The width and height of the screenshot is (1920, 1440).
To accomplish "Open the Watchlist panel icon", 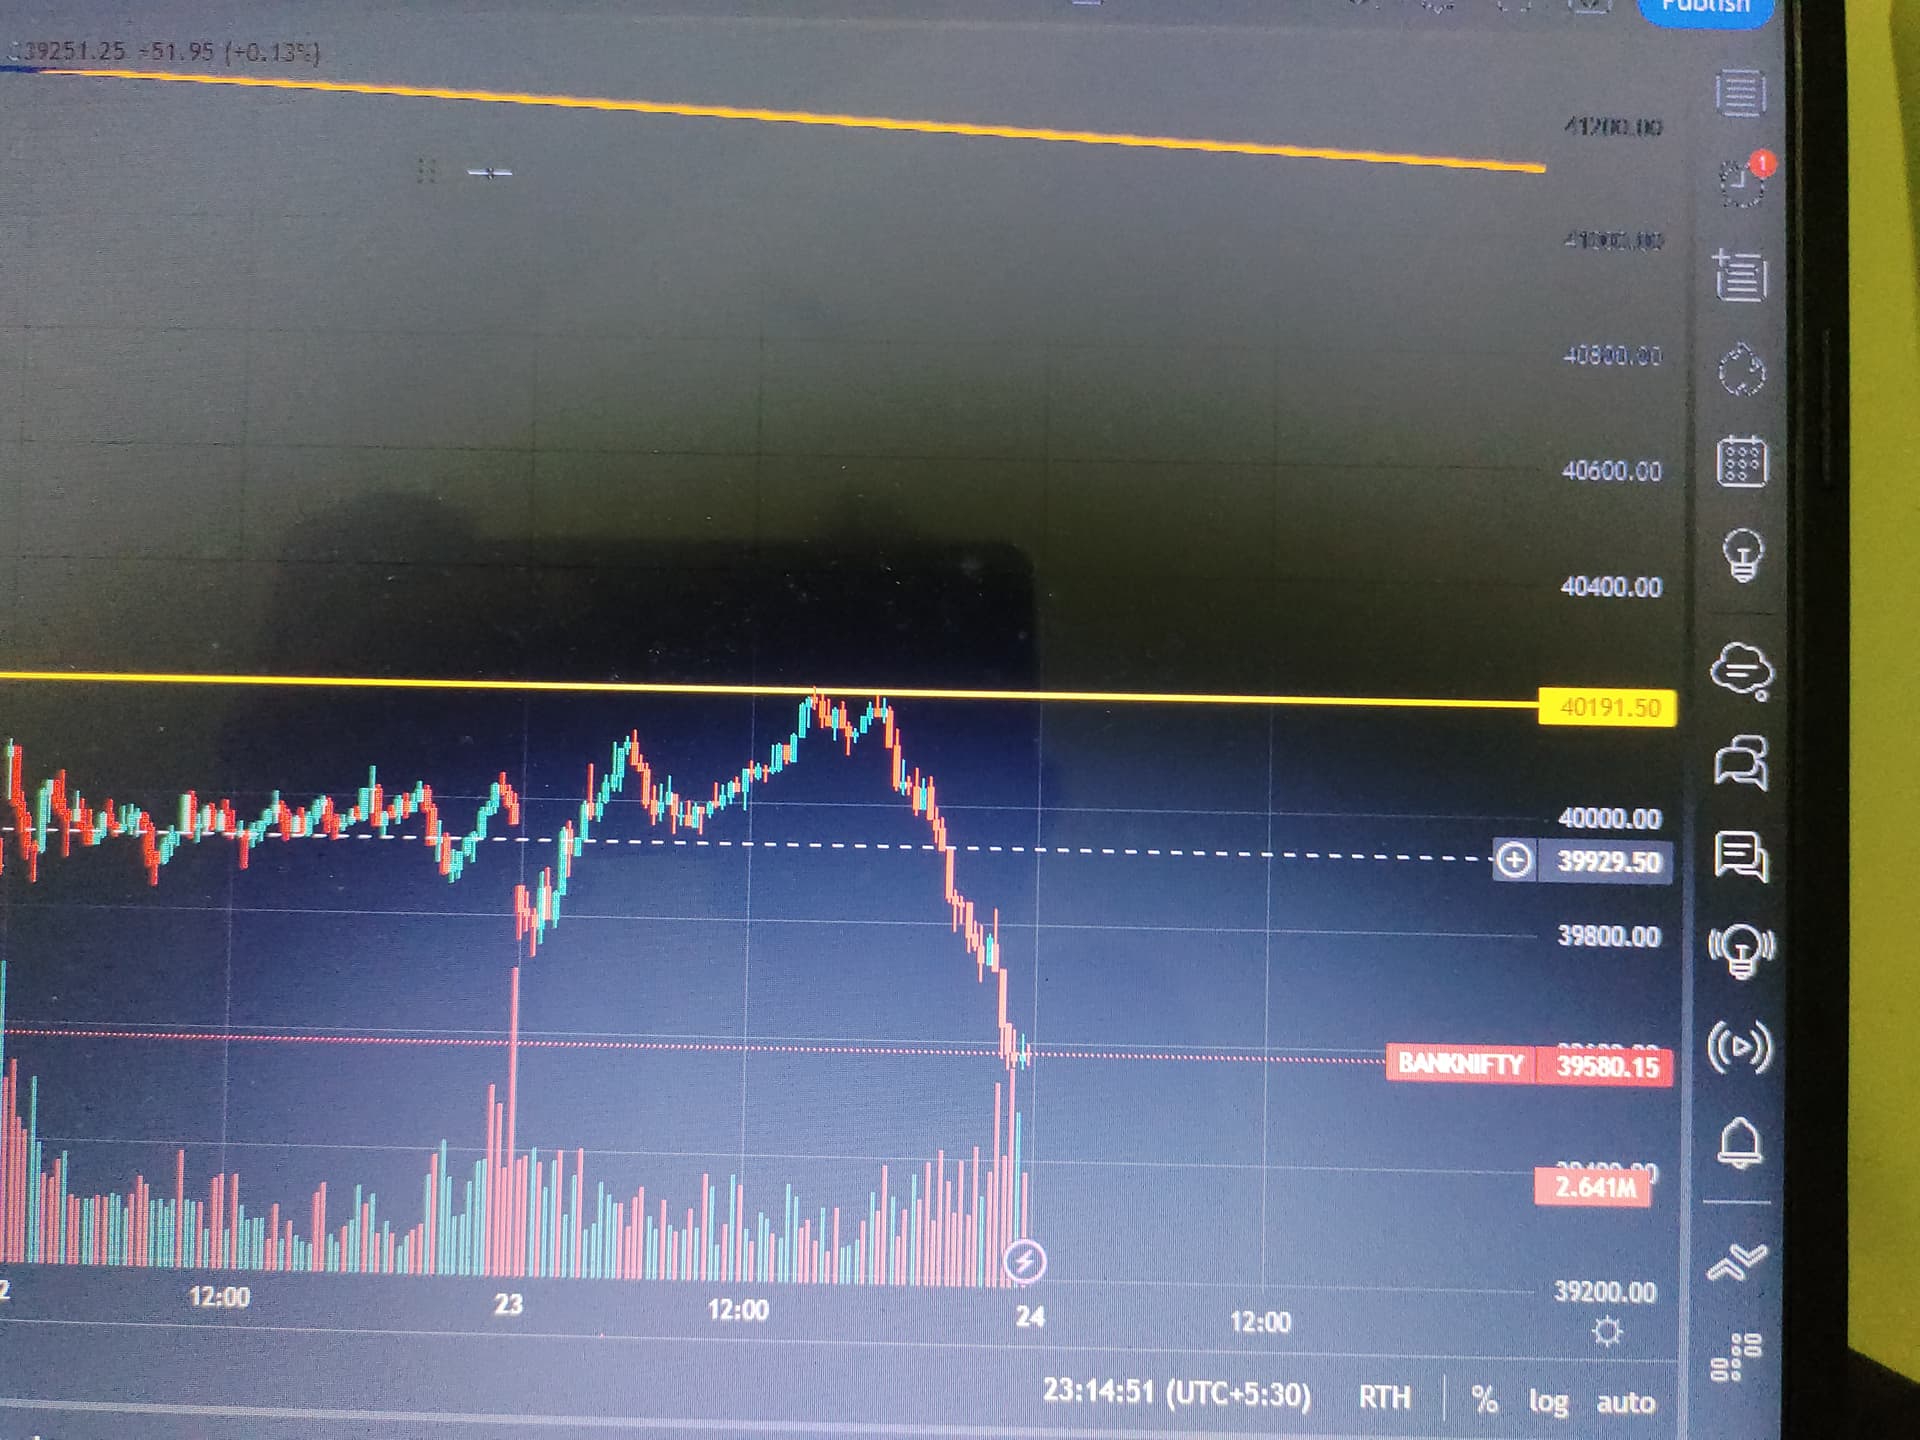I will [1741, 93].
